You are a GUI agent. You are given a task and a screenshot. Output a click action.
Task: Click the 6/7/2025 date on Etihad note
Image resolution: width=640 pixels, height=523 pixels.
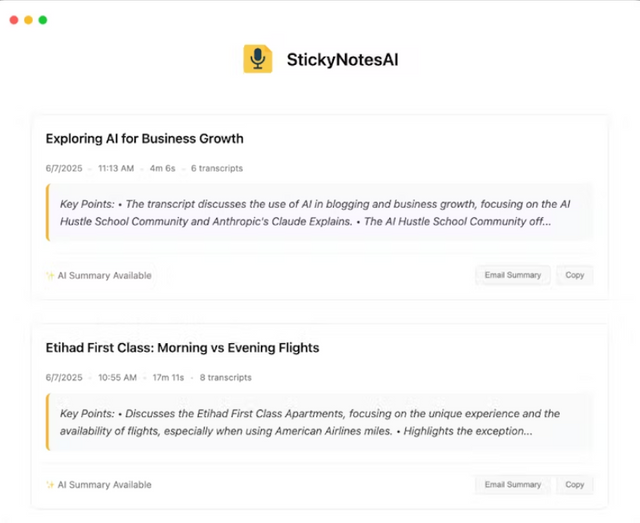point(64,377)
